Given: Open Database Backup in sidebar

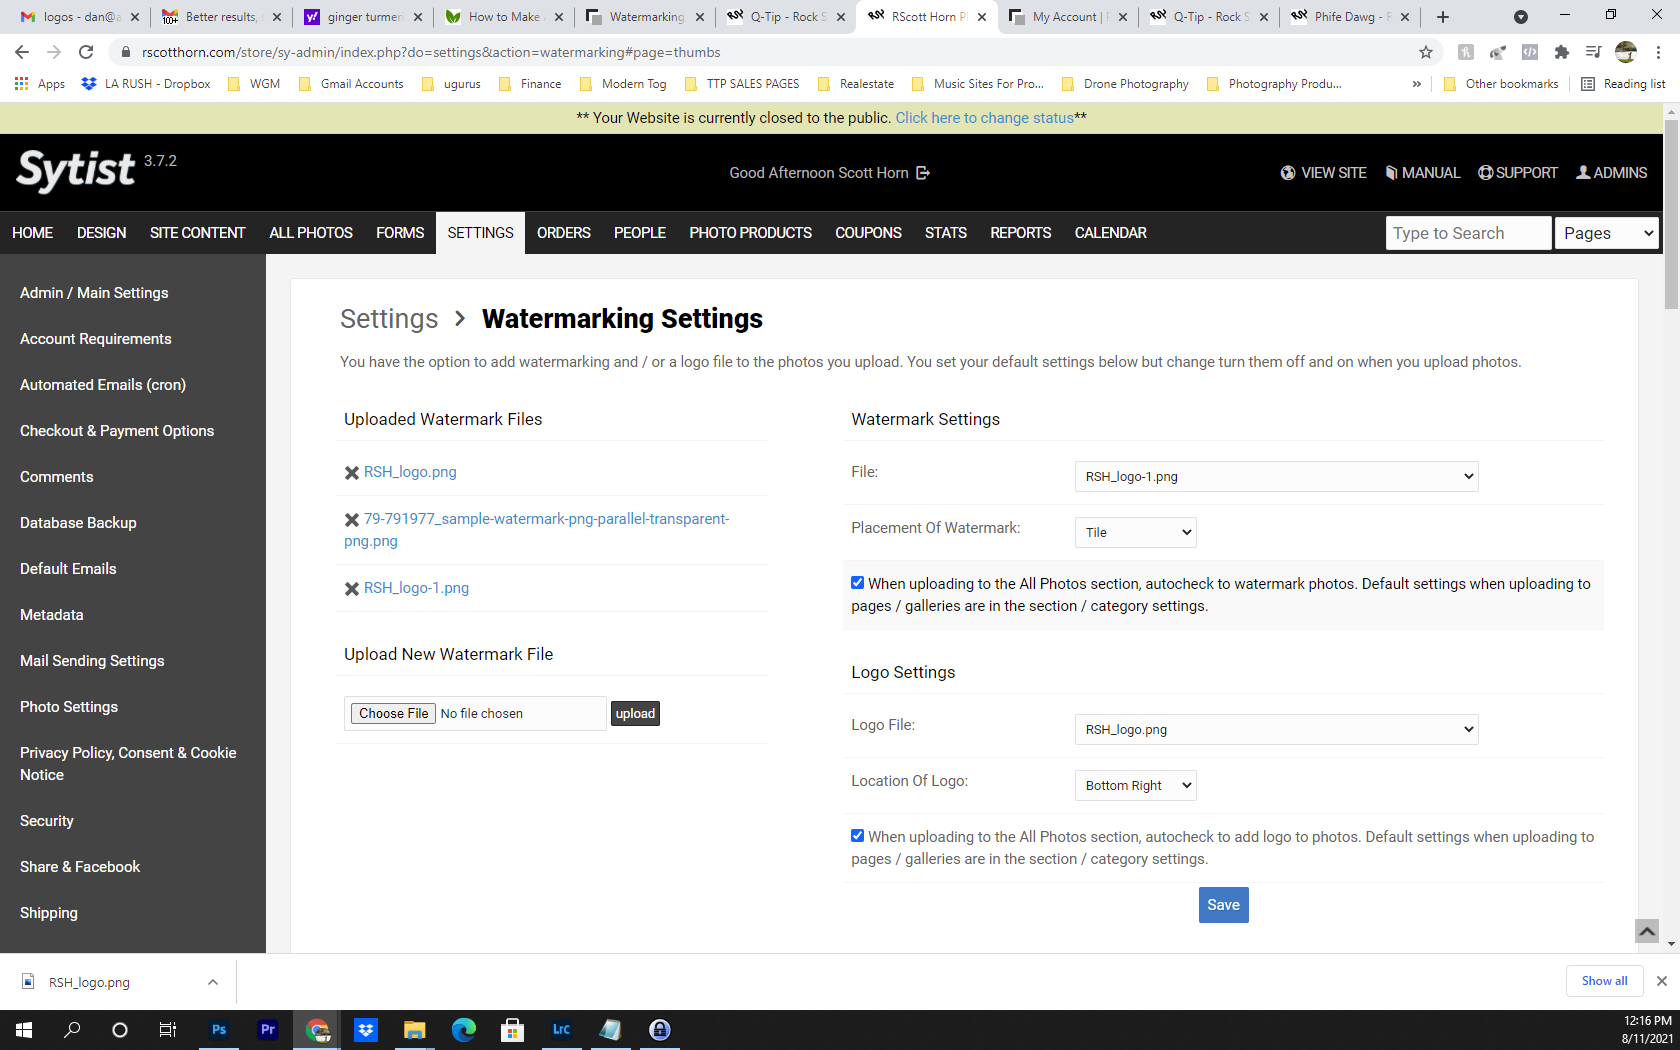Looking at the screenshot, I should [78, 523].
